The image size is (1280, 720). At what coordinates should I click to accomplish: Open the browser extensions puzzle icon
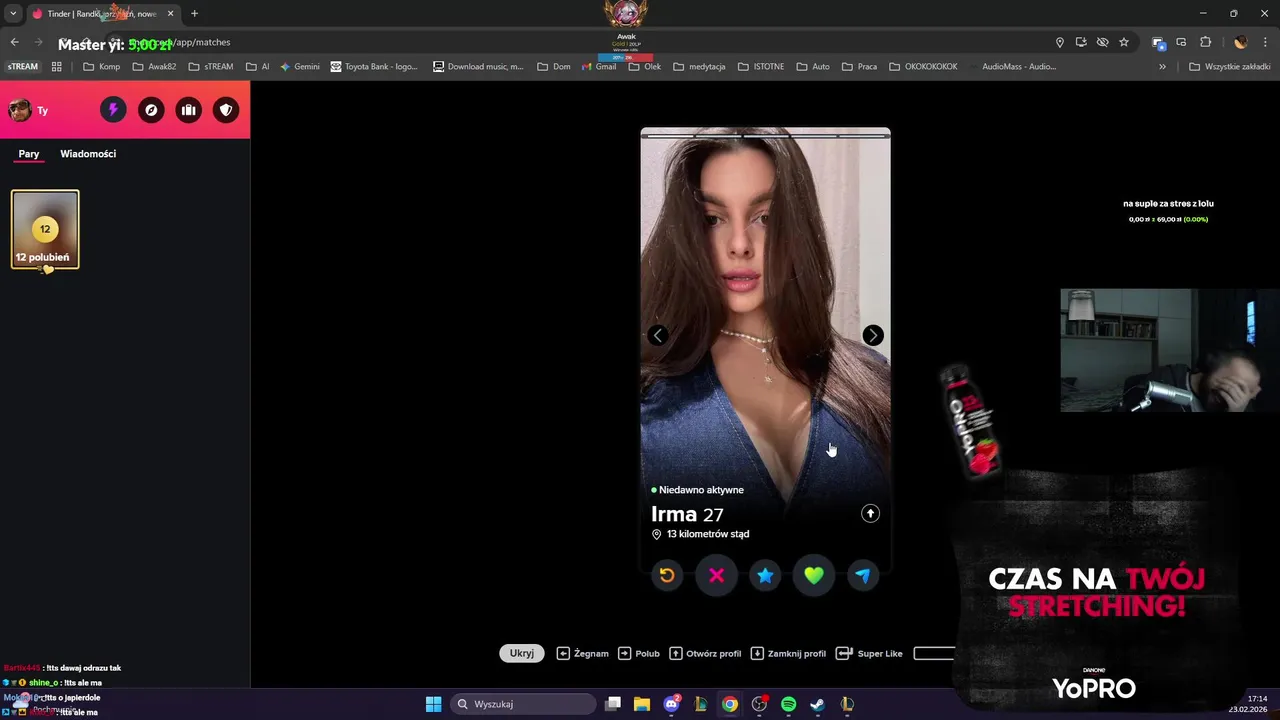1205,42
